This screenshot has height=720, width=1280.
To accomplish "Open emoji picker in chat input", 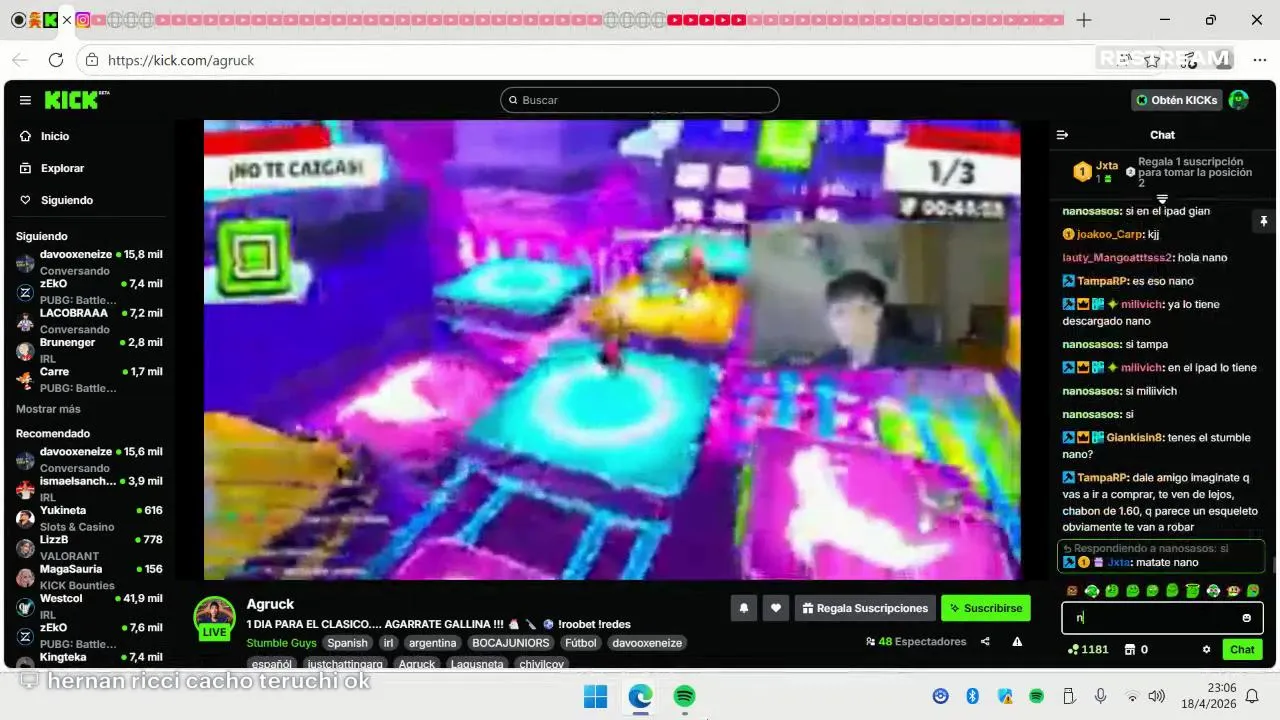I will pos(1246,618).
